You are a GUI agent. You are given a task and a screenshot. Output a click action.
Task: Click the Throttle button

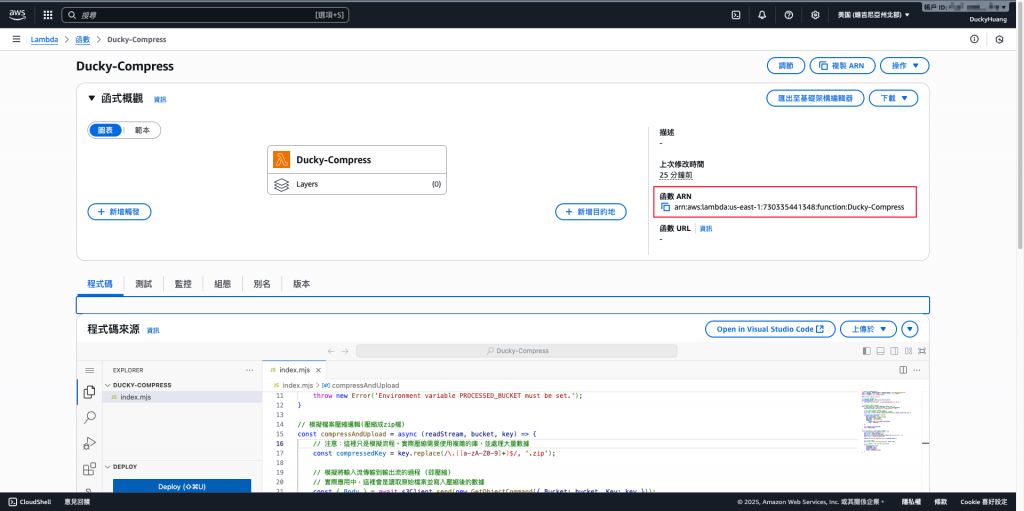[x=786, y=65]
